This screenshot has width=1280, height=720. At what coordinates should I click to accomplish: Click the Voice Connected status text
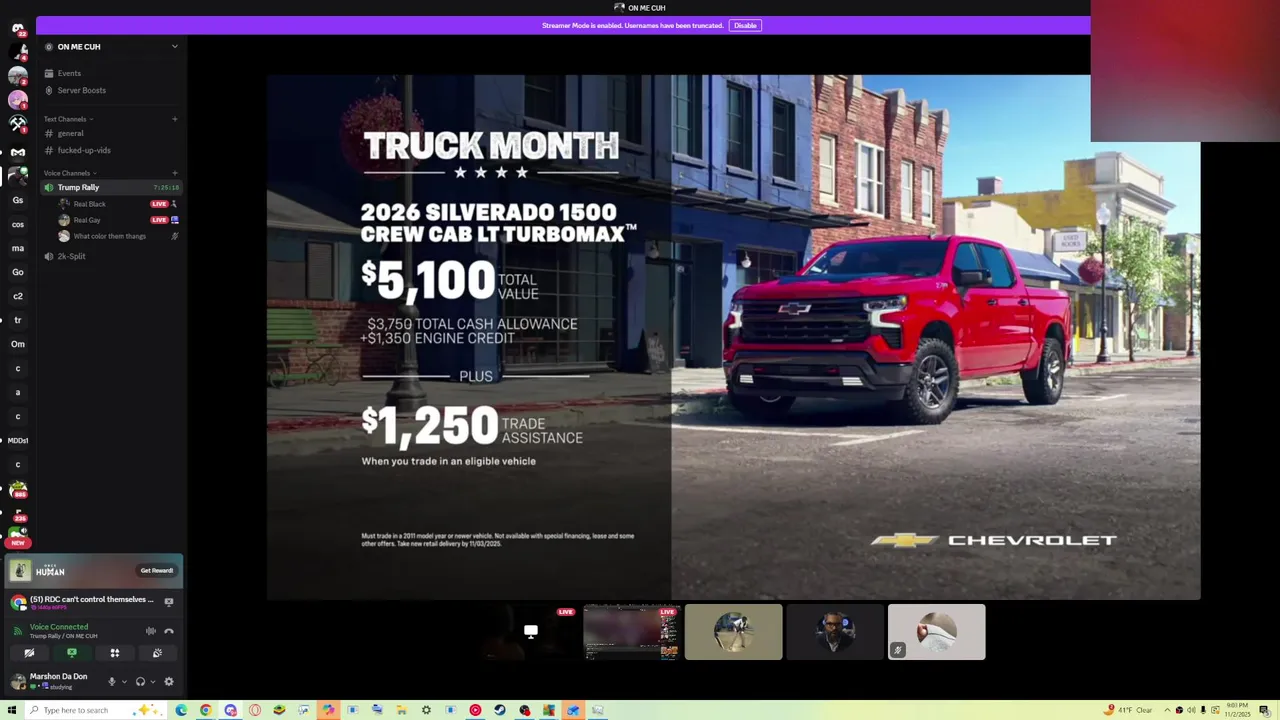pyautogui.click(x=59, y=627)
